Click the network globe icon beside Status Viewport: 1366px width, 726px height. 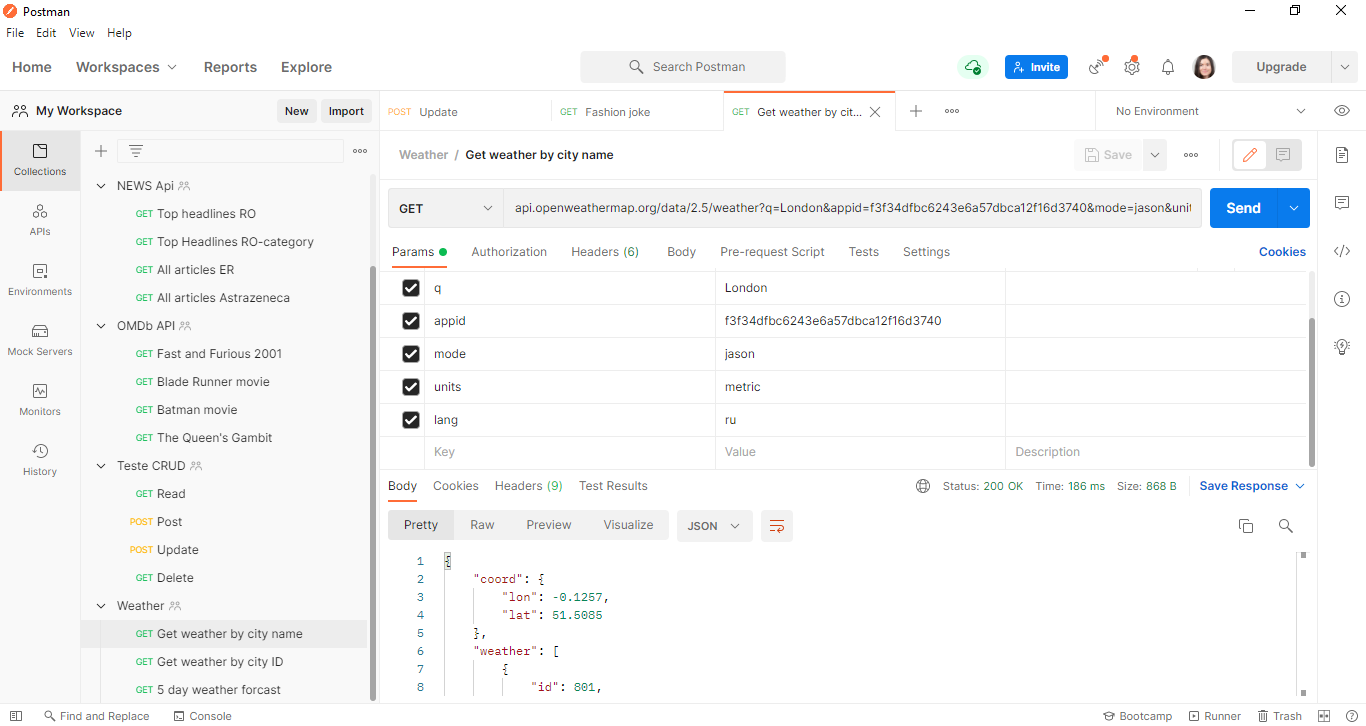click(923, 486)
